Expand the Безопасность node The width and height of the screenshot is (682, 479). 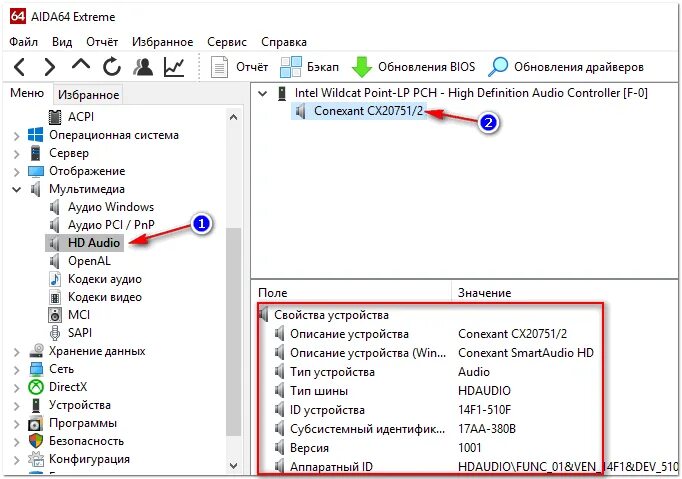coord(17,442)
